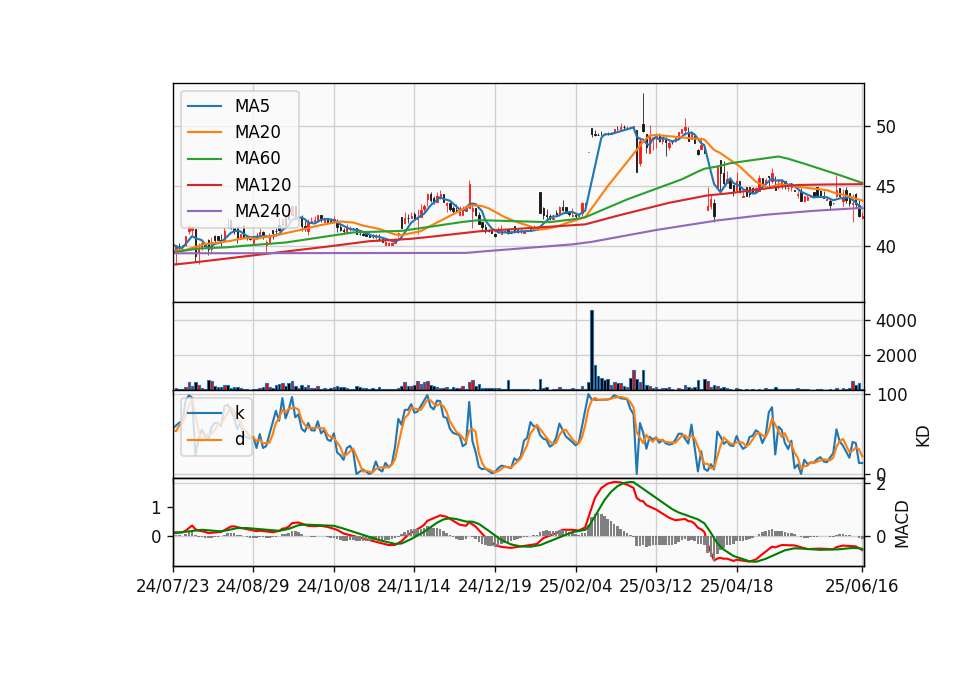Click the price axis value 50
The image size is (960, 690).
[885, 127]
